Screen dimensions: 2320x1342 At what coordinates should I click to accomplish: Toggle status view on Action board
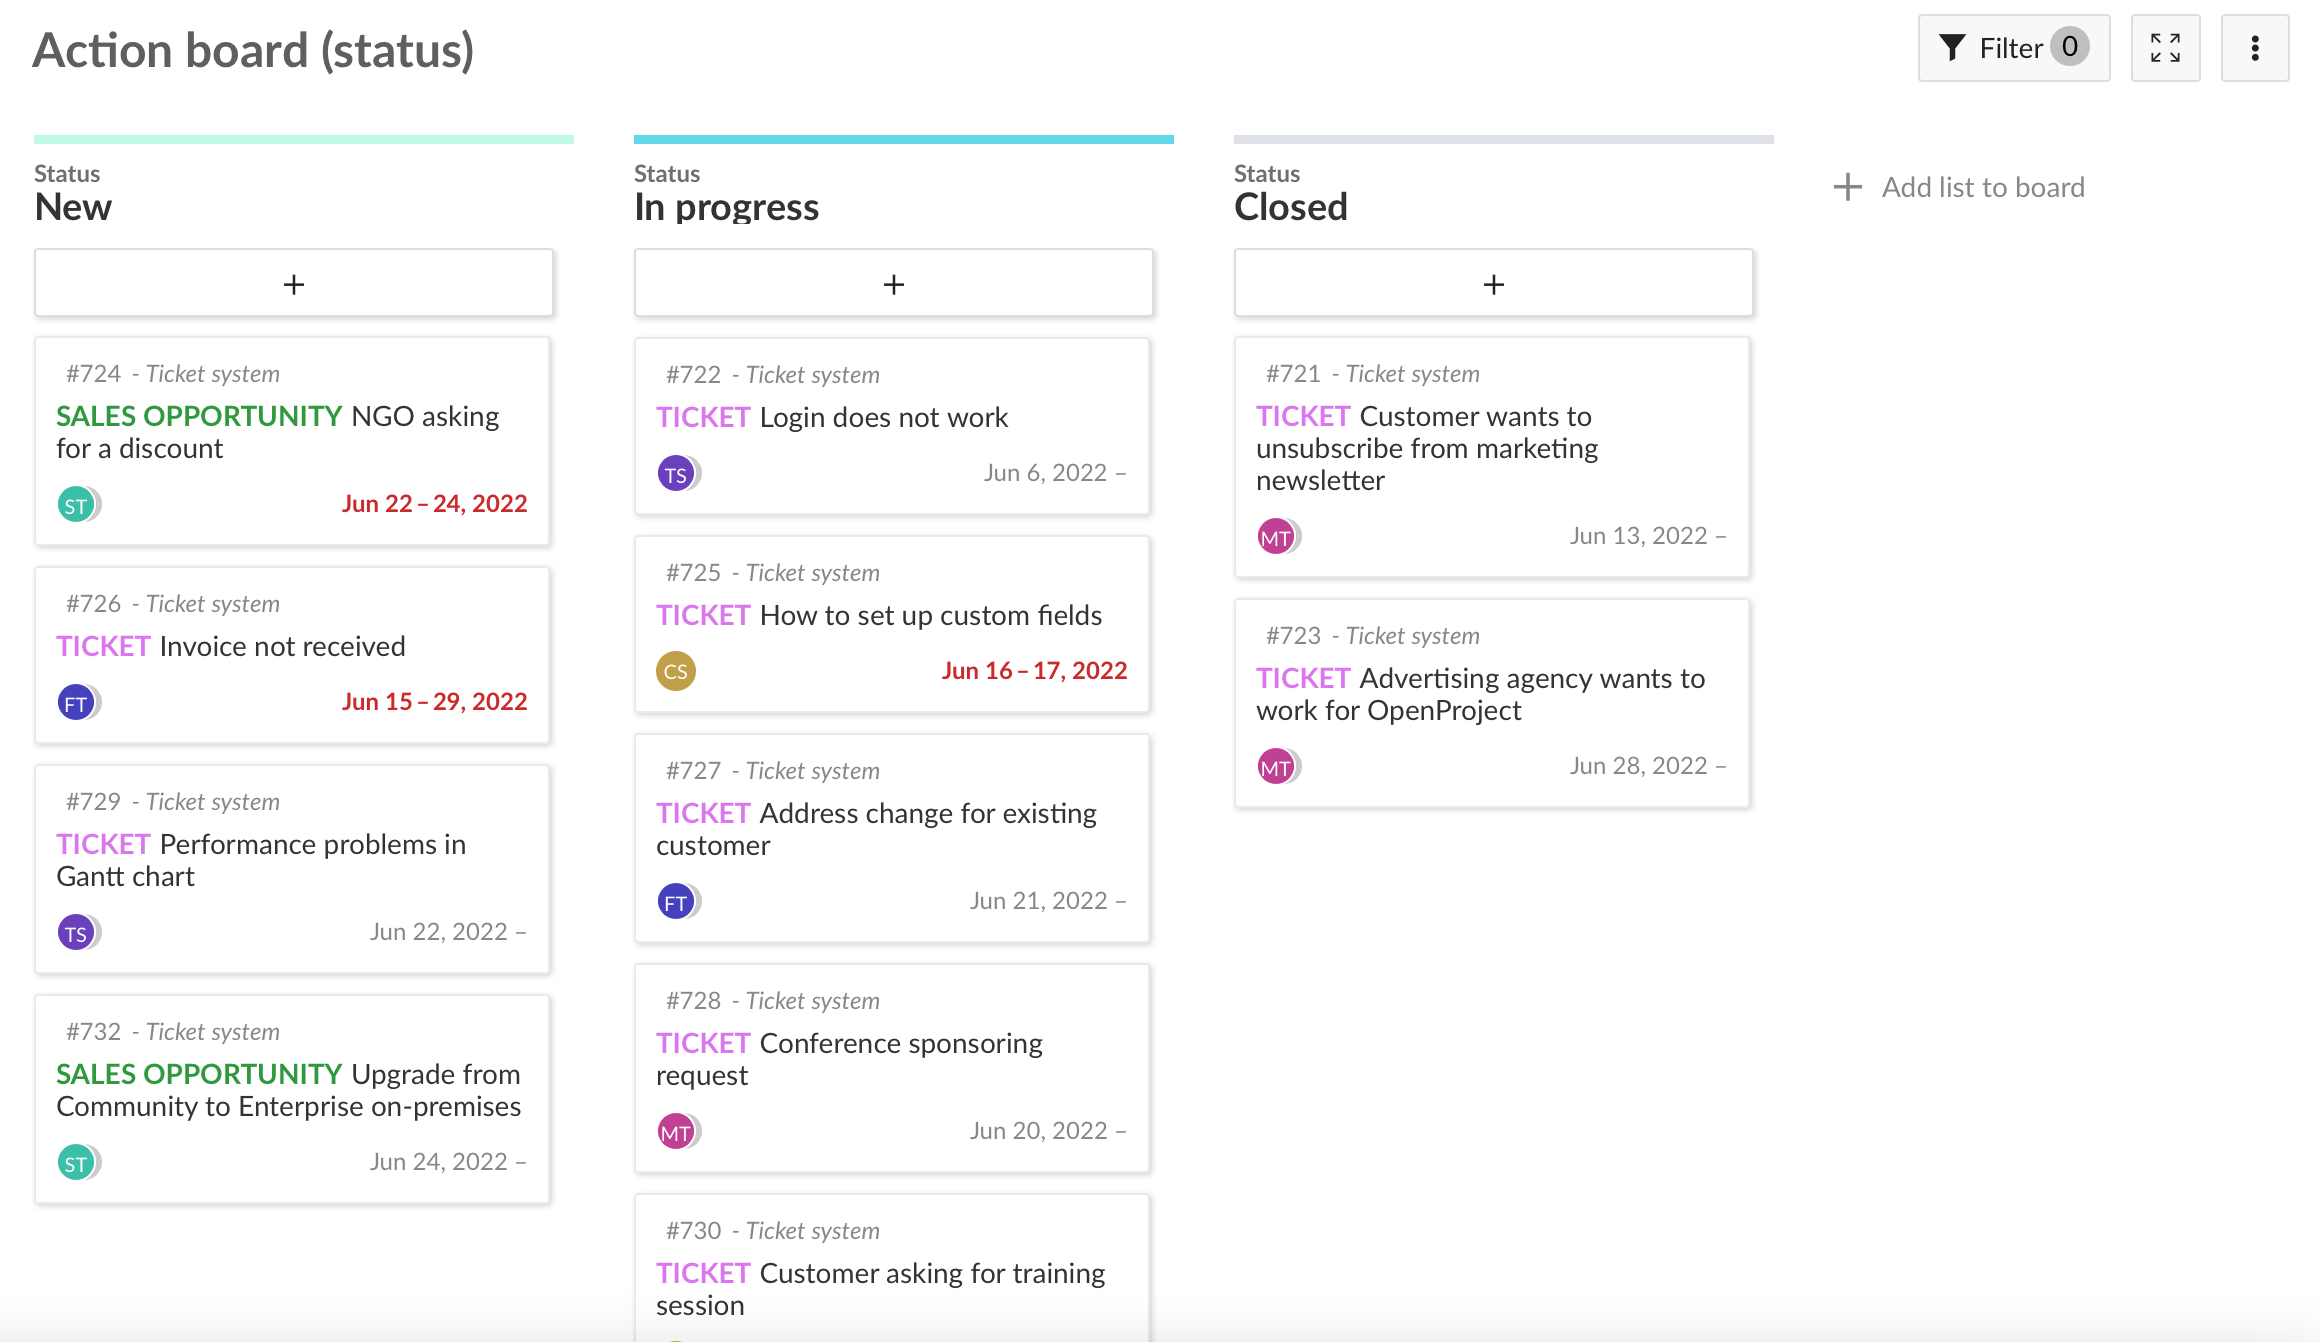tap(2165, 48)
